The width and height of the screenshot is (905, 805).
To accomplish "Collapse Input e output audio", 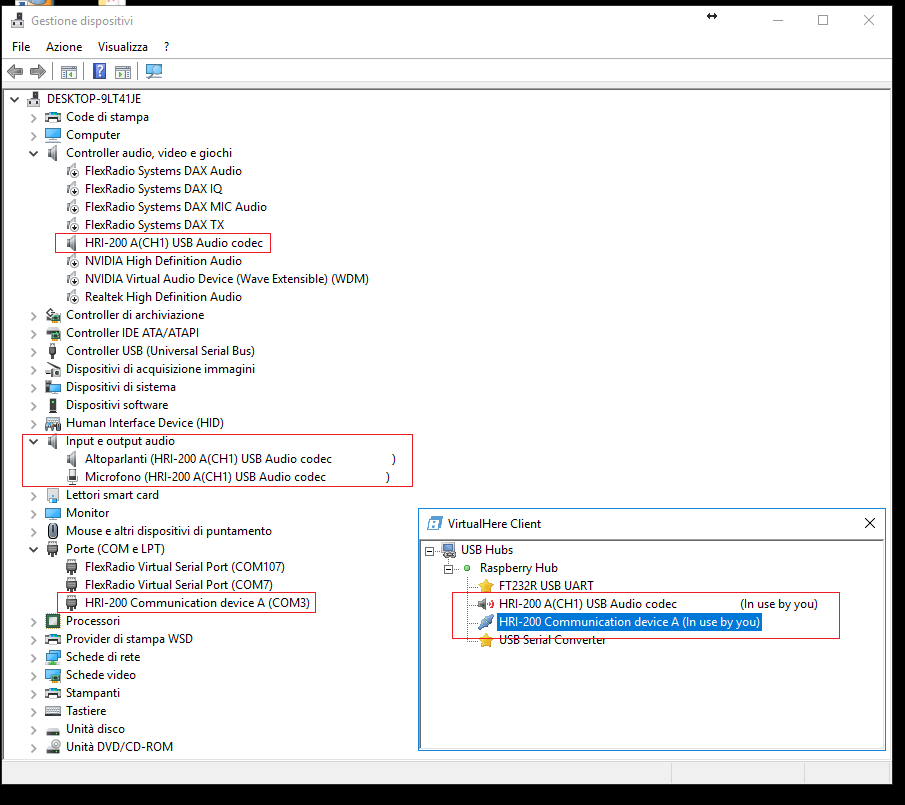I will 33,441.
